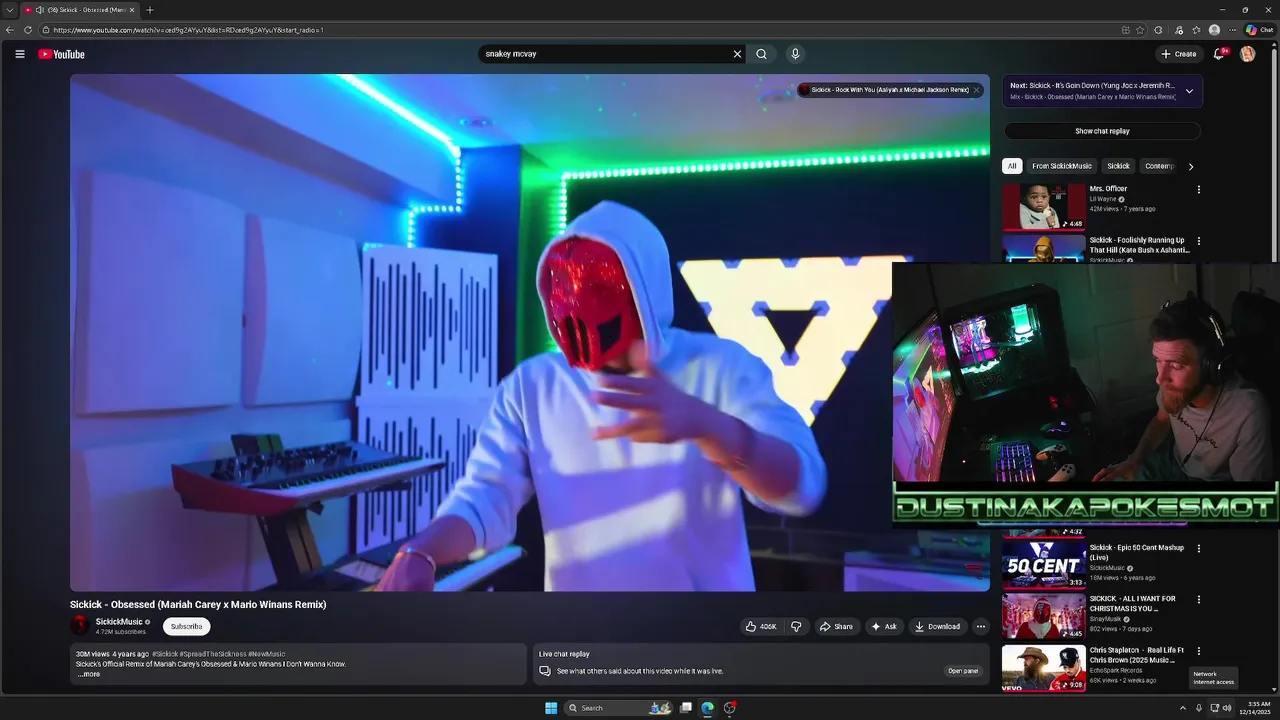Viewport: 1280px width, 720px height.
Task: Open the YouTube guide hamburger menu
Action: (x=19, y=54)
